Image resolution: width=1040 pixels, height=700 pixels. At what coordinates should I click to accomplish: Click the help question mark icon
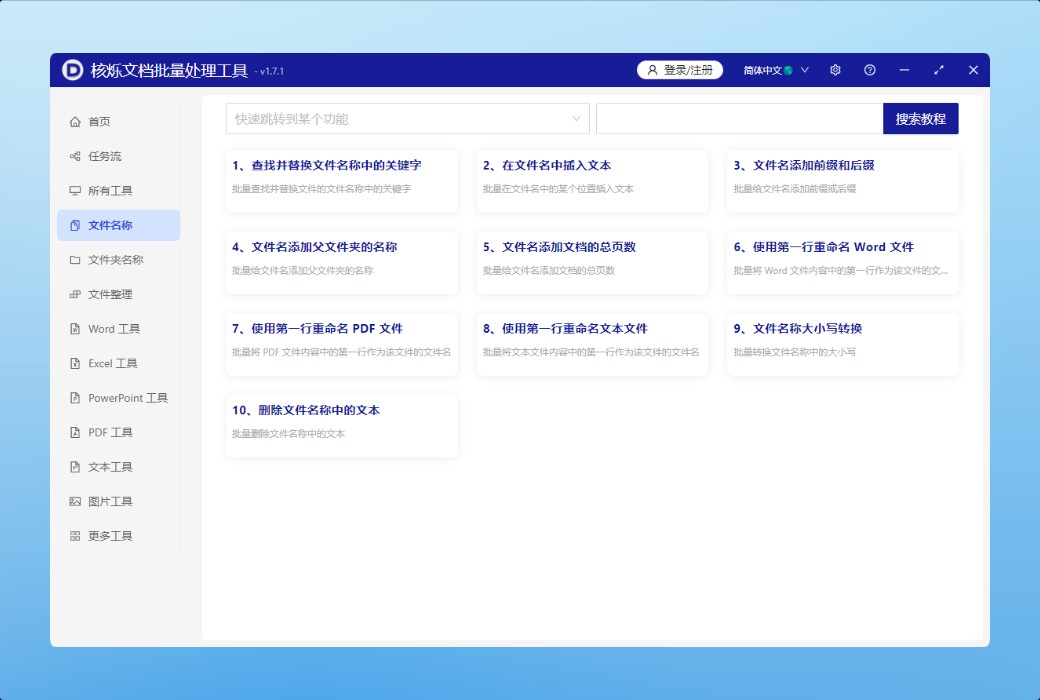coord(869,70)
